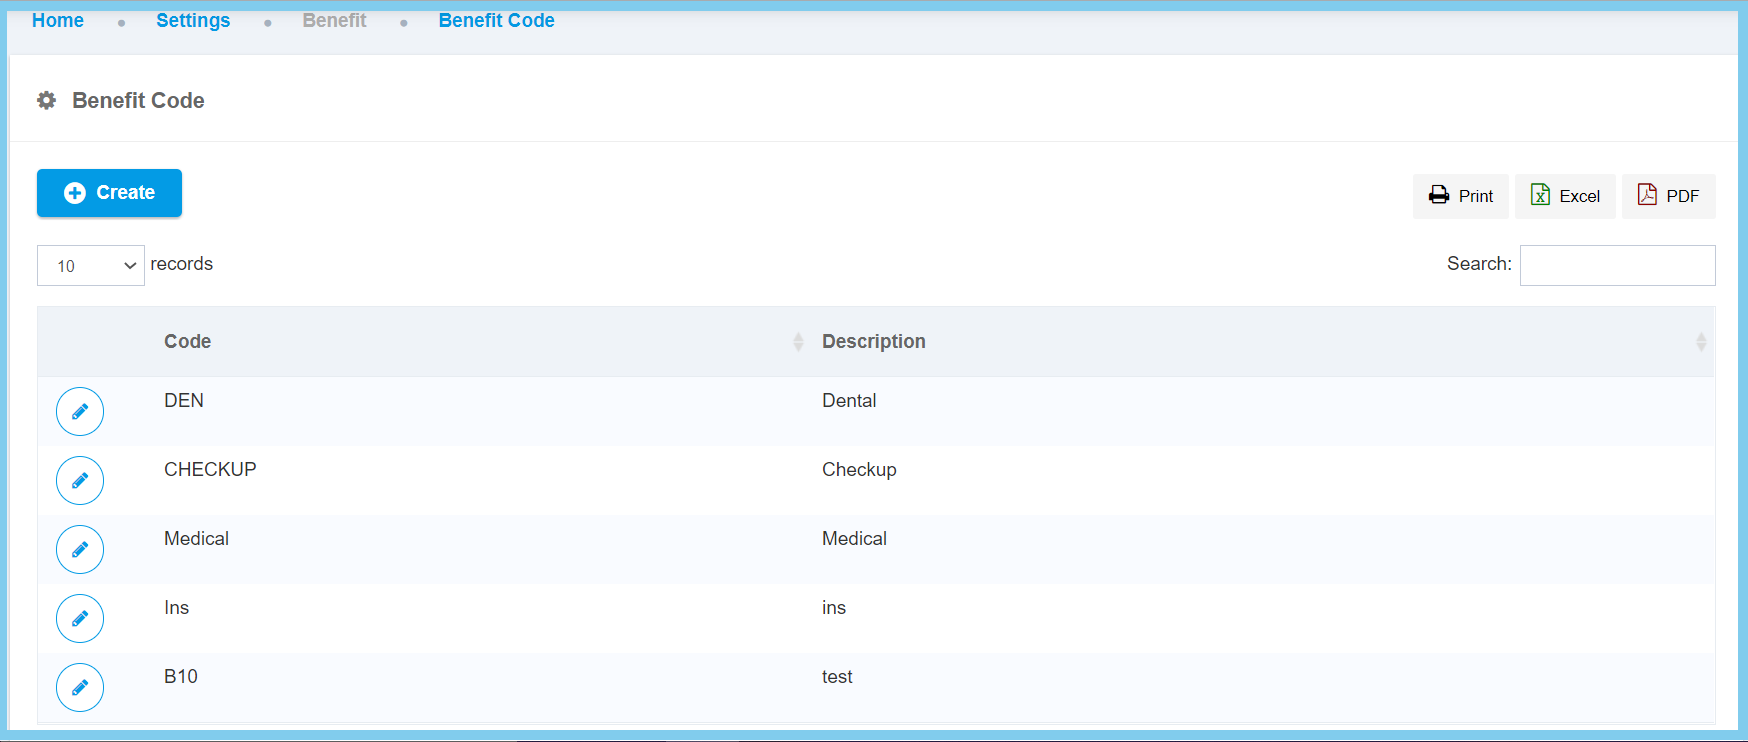This screenshot has height=742, width=1748.
Task: Select the CHECKUP code cell
Action: 210,470
